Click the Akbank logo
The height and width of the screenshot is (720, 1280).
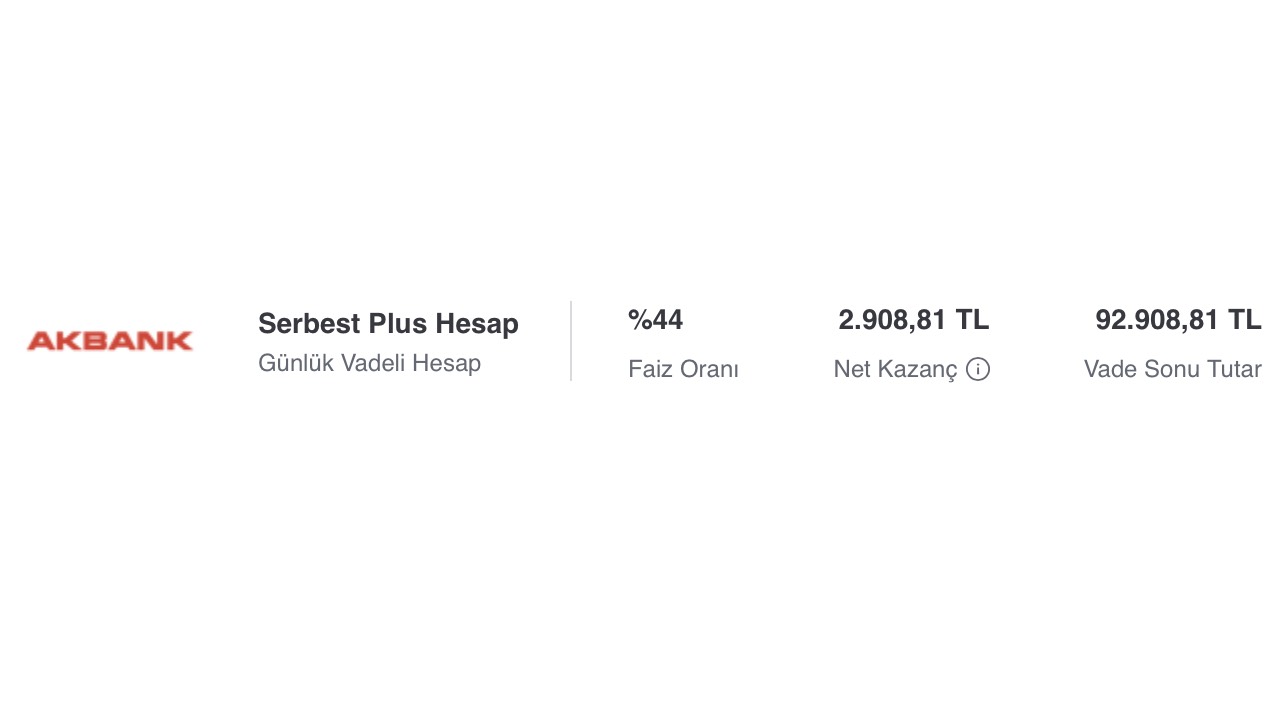(110, 341)
